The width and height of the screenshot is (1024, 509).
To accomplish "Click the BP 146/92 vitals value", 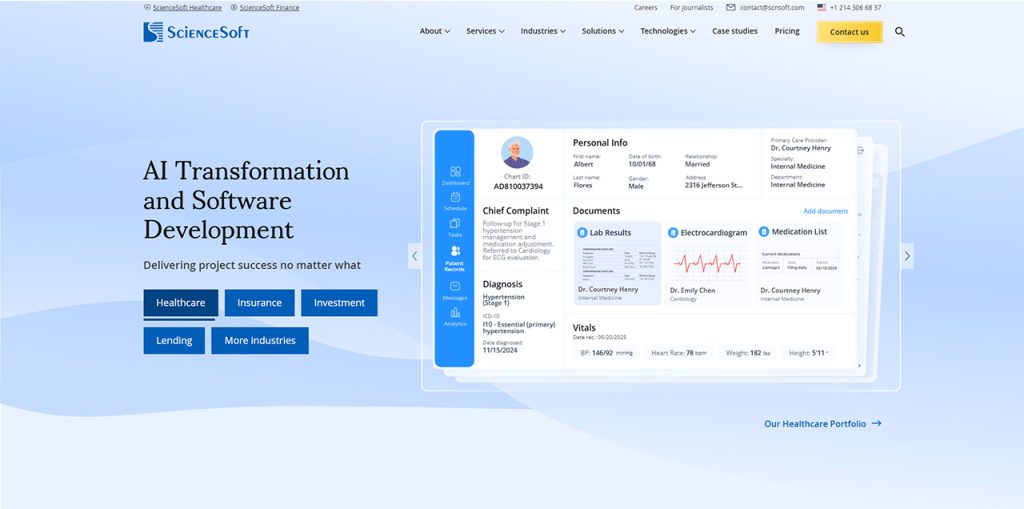I will coord(607,353).
